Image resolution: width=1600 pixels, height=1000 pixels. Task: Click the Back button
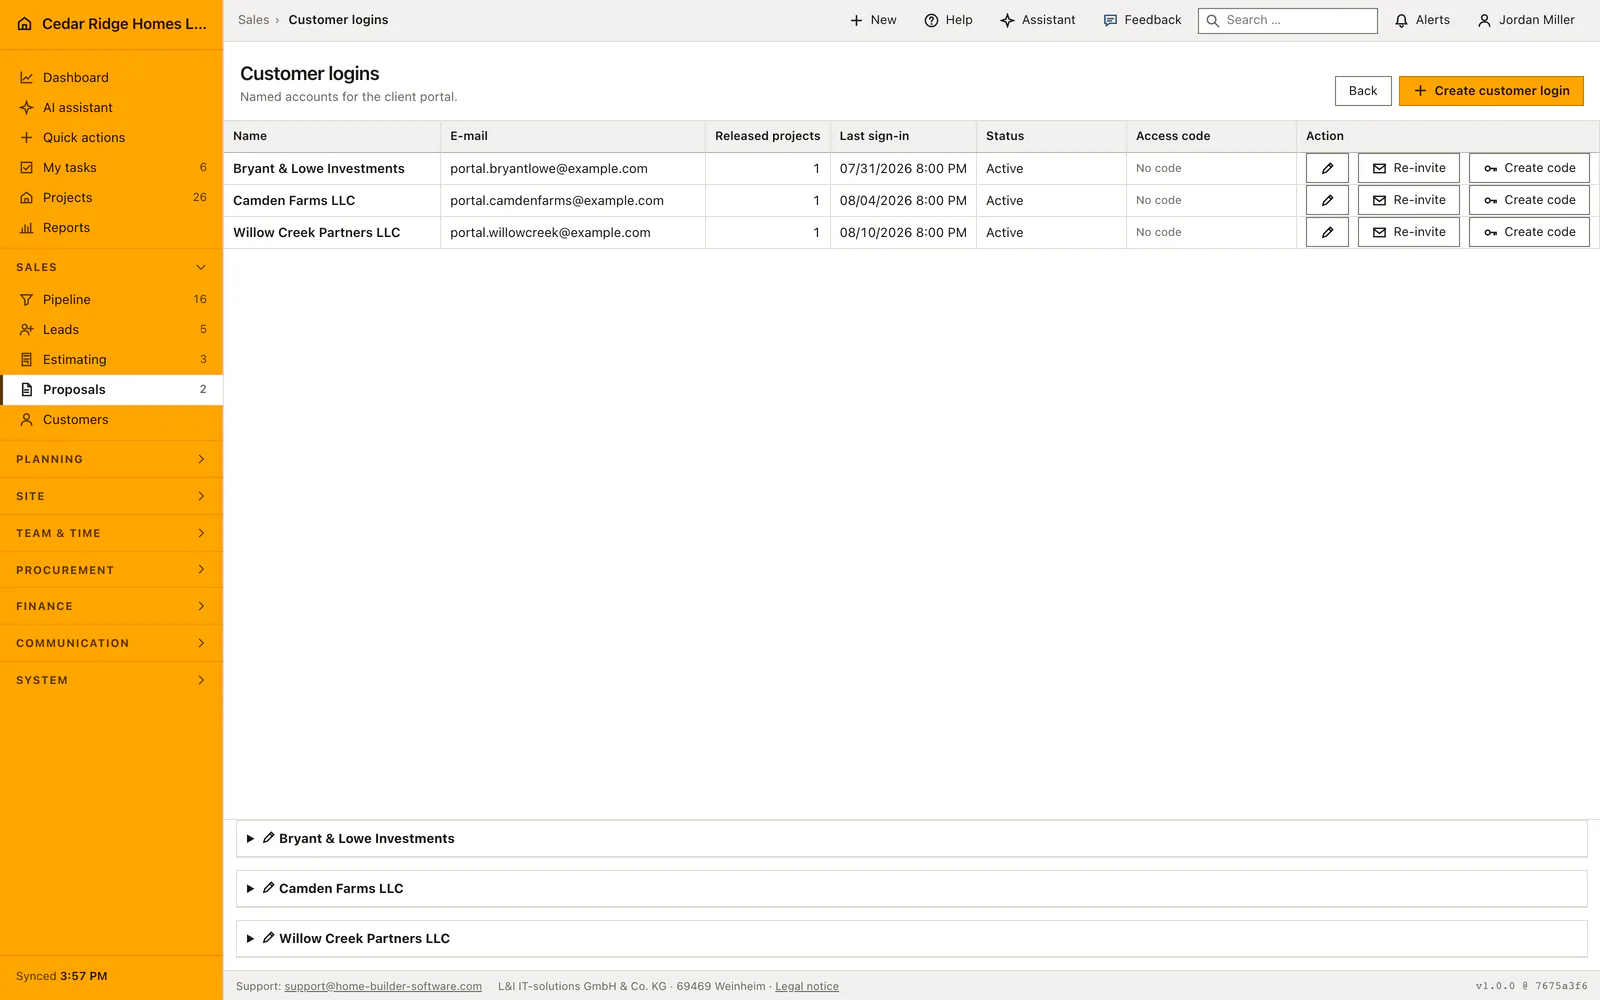pyautogui.click(x=1363, y=90)
